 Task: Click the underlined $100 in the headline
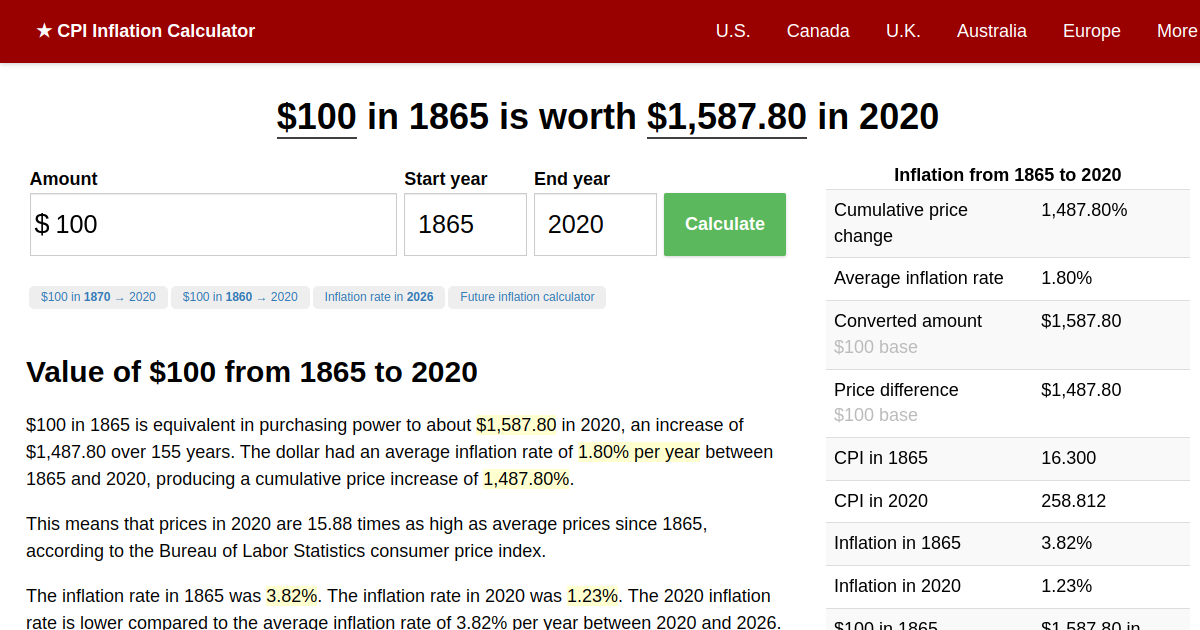[x=316, y=117]
